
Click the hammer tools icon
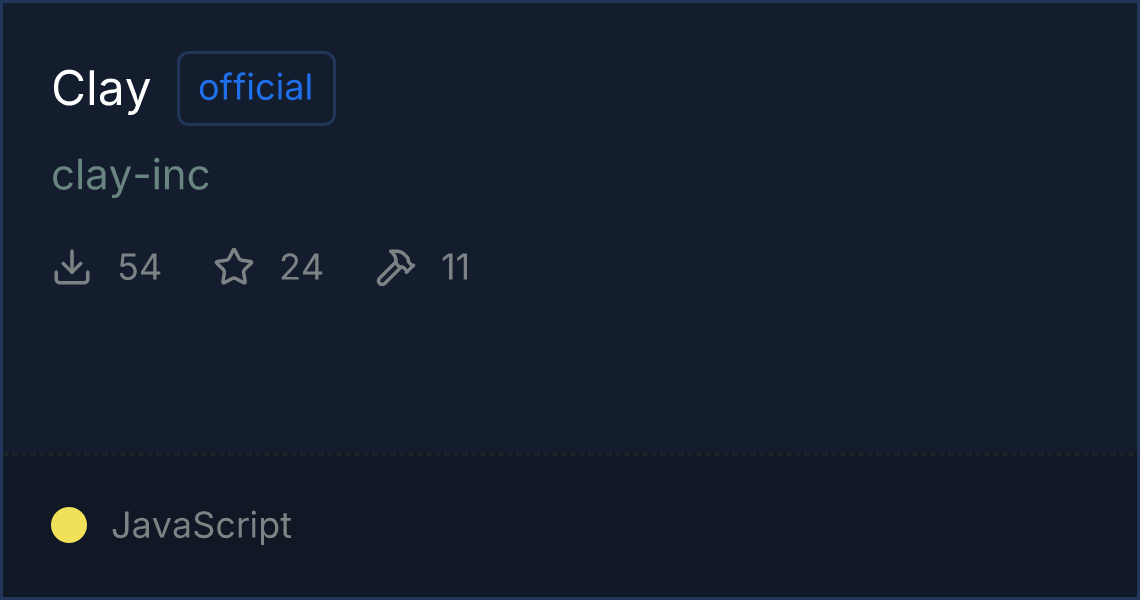(395, 268)
